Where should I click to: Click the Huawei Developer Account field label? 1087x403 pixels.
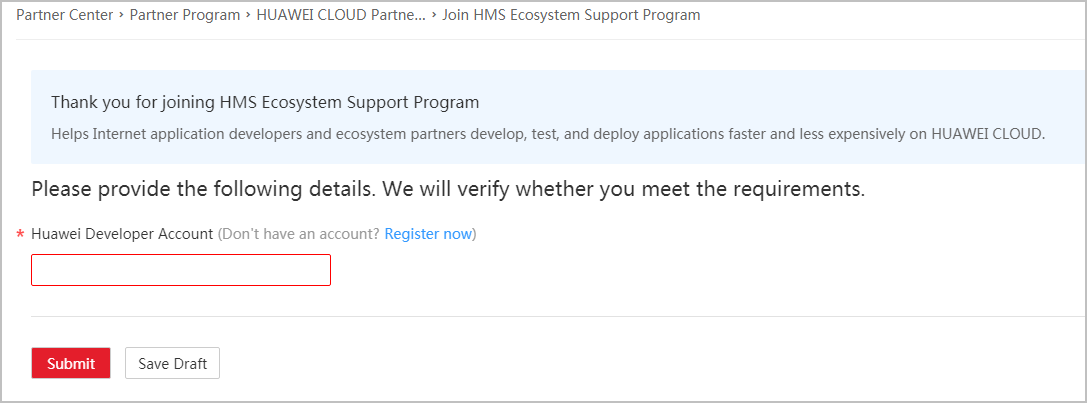[x=122, y=234]
